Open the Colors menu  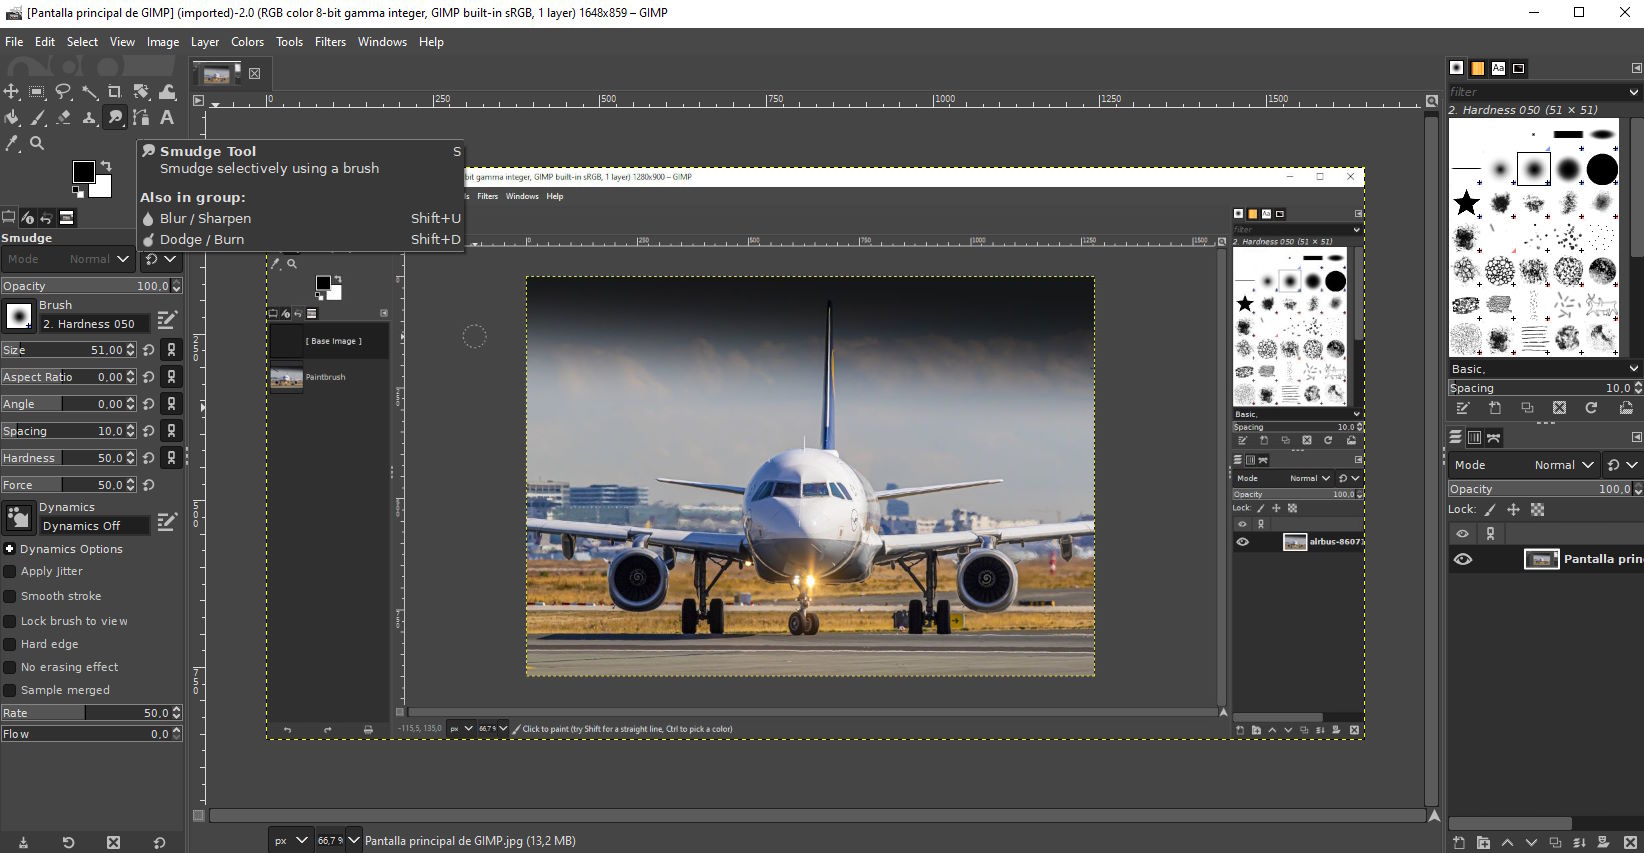(x=247, y=42)
